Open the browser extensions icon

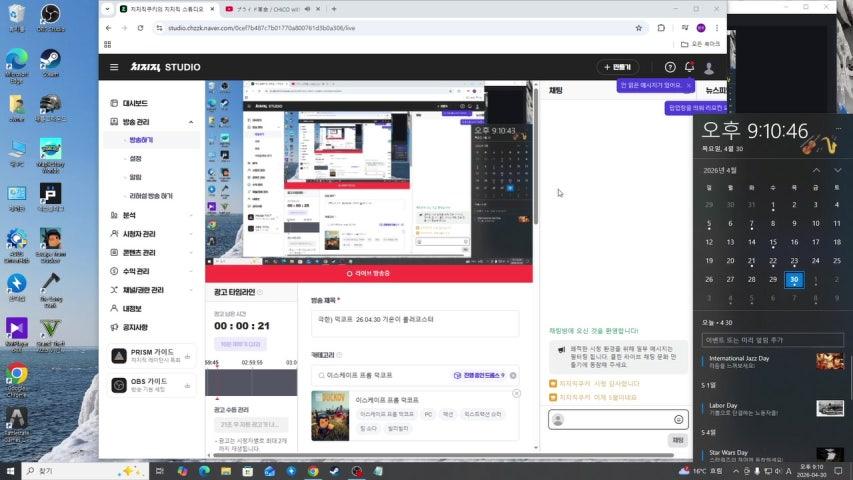(x=661, y=28)
